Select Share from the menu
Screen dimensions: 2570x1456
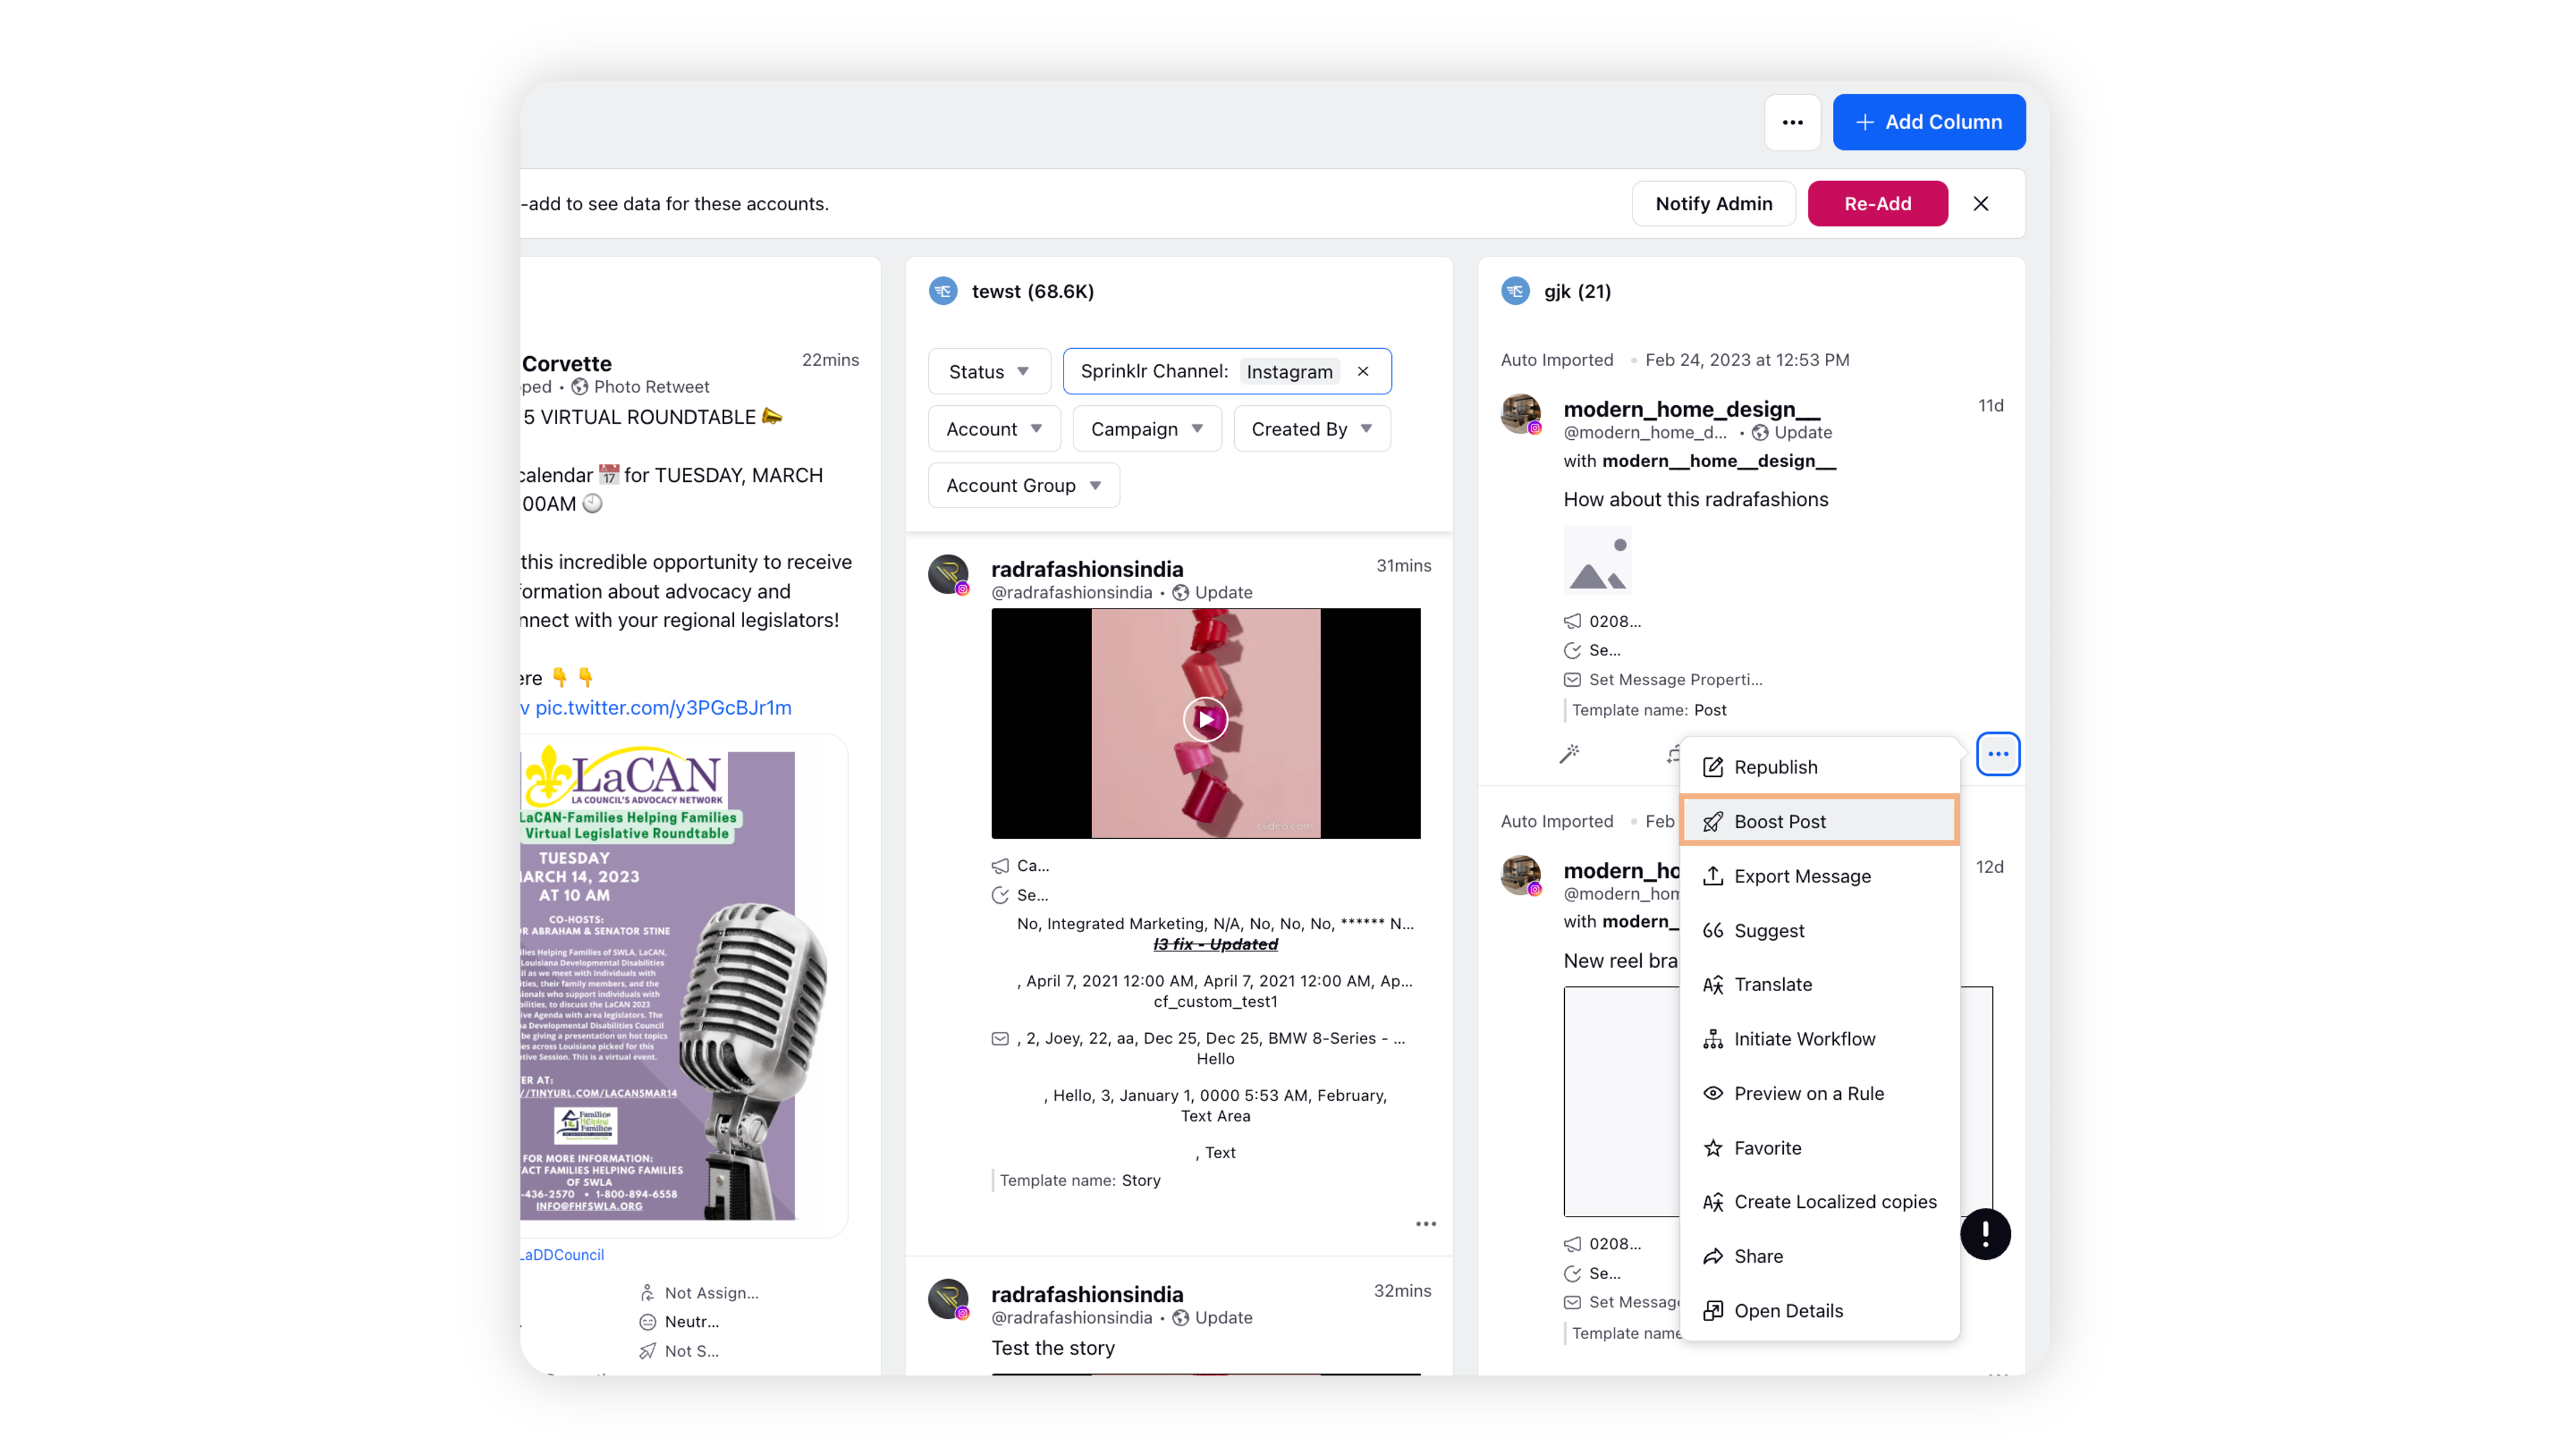click(x=1819, y=1256)
